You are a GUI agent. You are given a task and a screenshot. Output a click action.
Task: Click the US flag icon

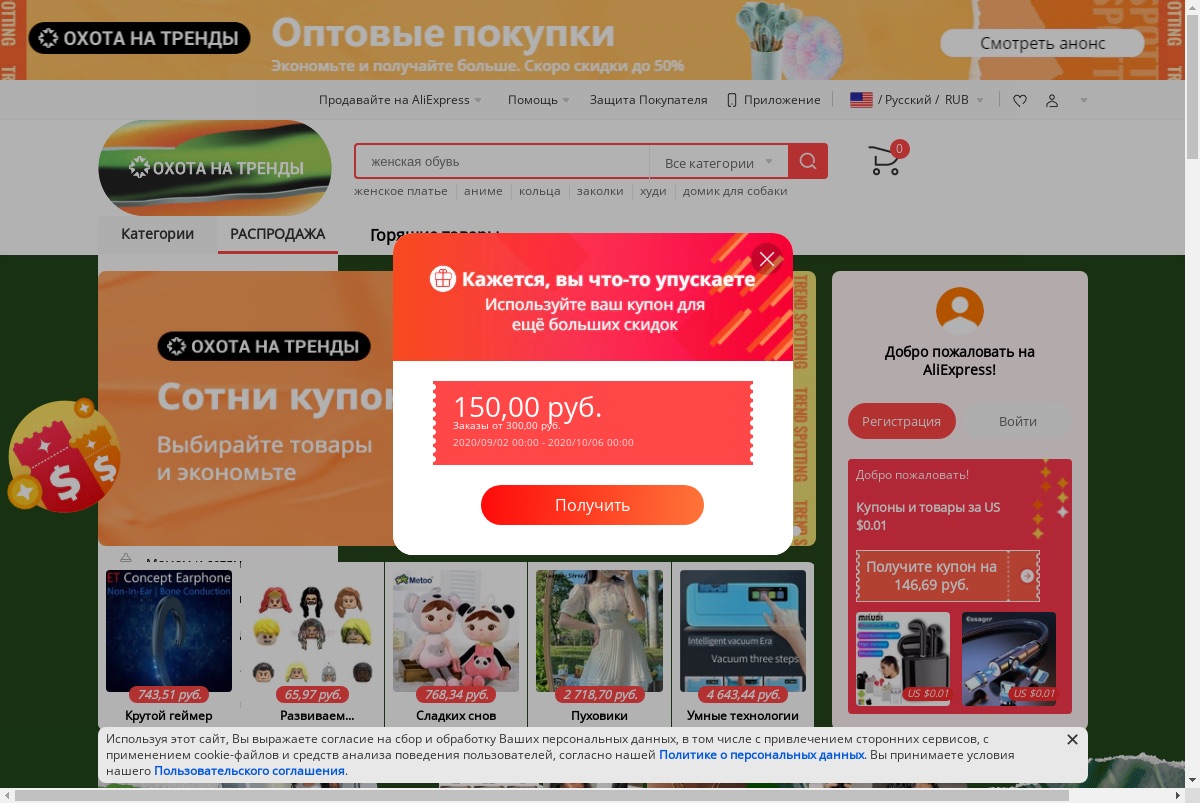tap(861, 100)
